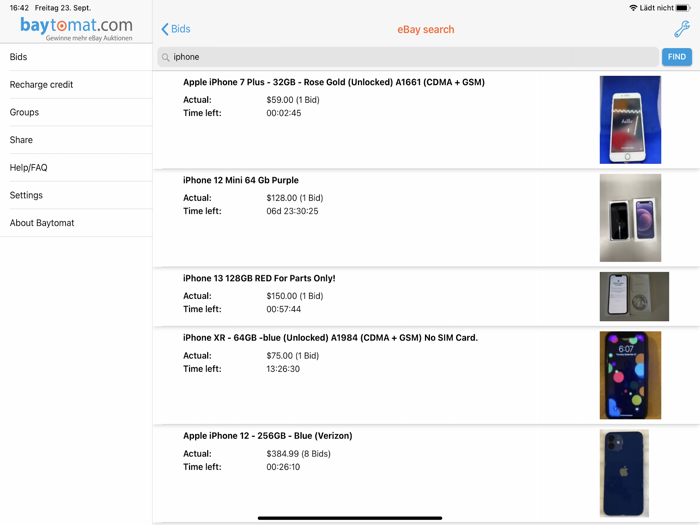This screenshot has width=700, height=525.
Task: Select Apple iPhone 7 Plus listing title
Action: click(334, 82)
